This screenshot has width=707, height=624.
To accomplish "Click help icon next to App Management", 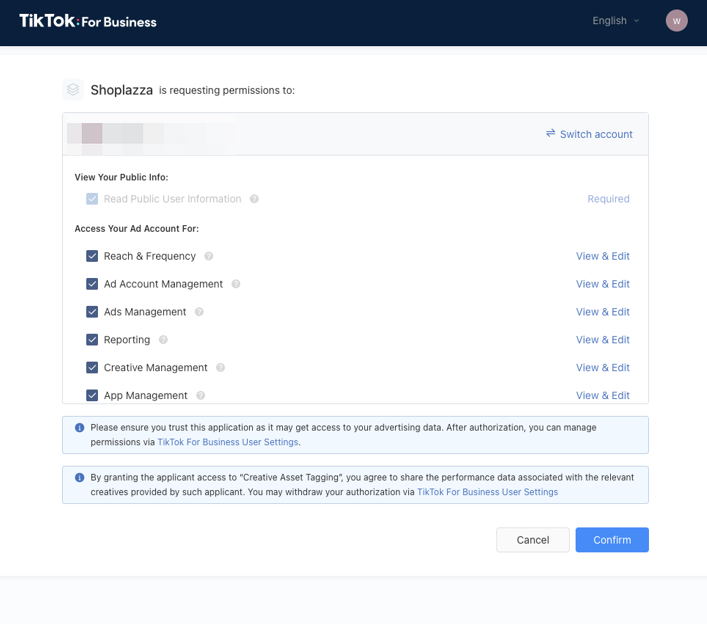I will pyautogui.click(x=201, y=395).
